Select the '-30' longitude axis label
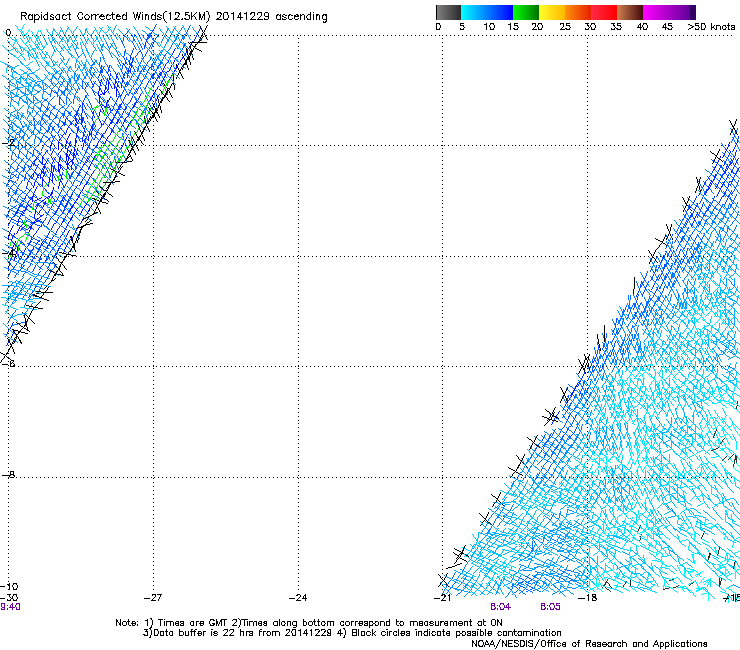 pyautogui.click(x=9, y=598)
